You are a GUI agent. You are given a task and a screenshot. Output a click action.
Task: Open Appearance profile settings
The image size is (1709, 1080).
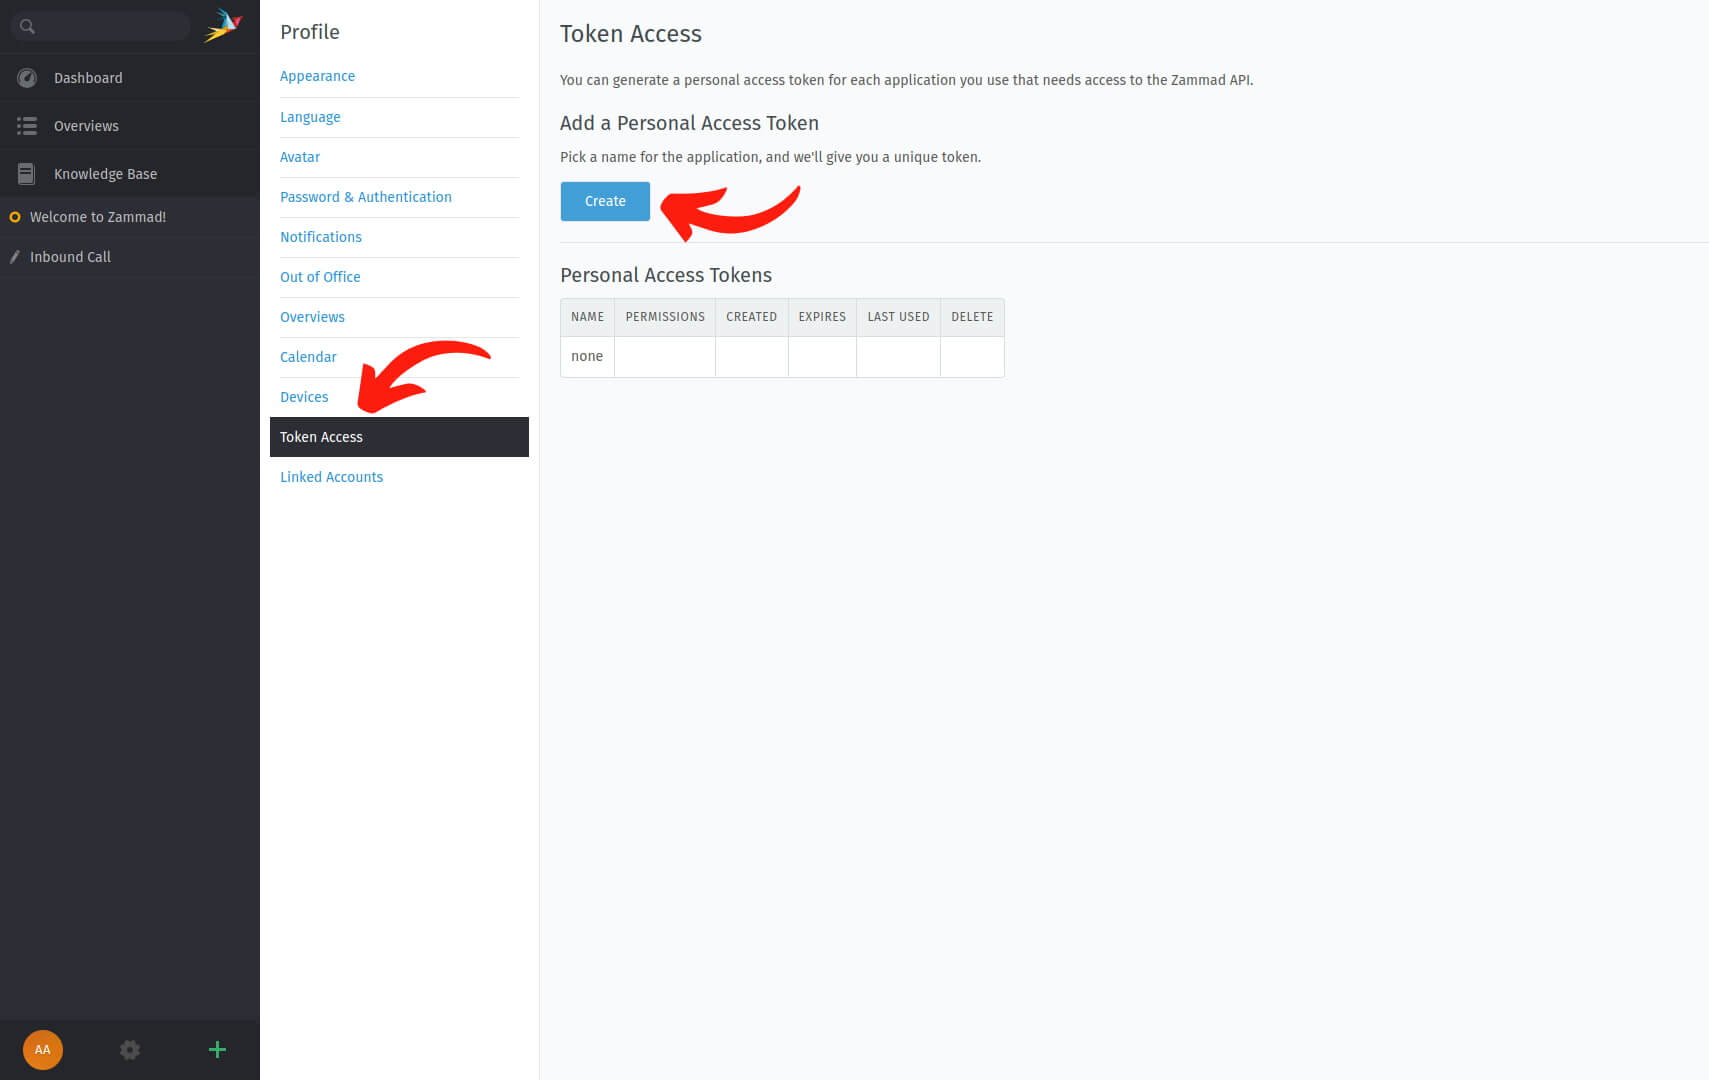point(317,76)
